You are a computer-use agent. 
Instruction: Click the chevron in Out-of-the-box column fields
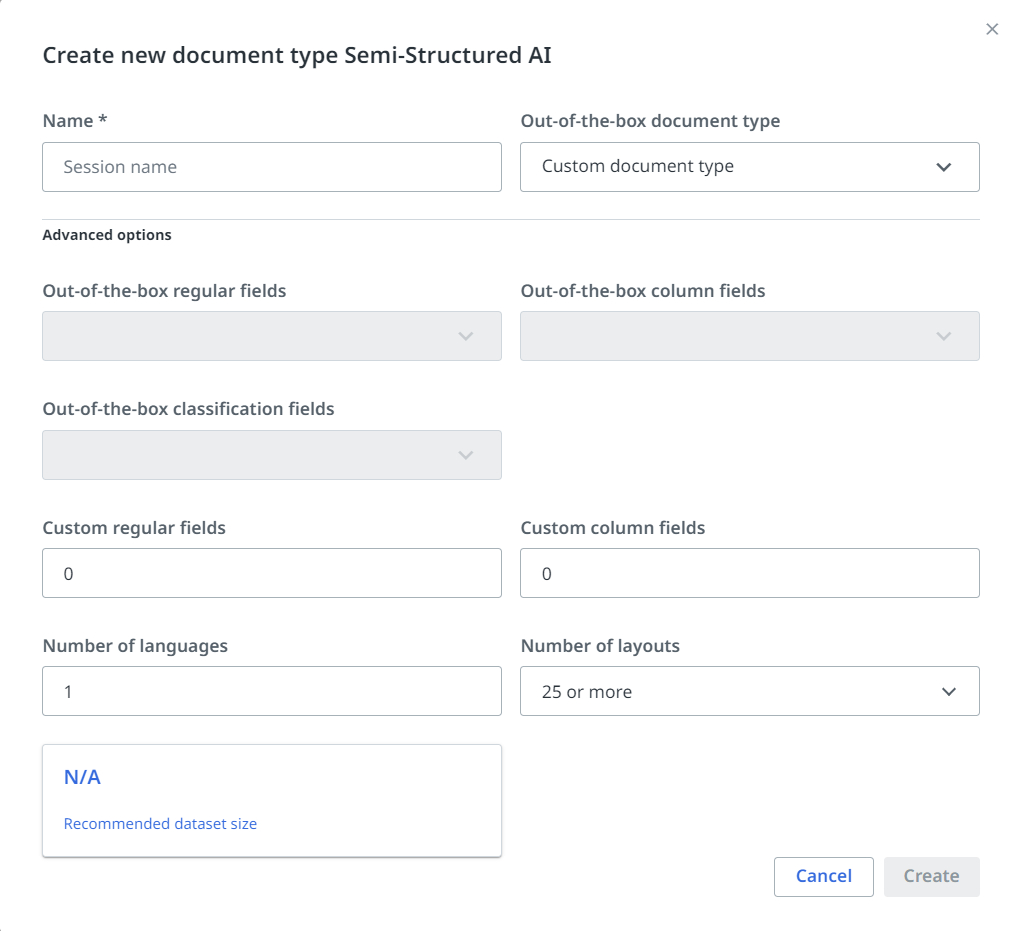(x=943, y=336)
